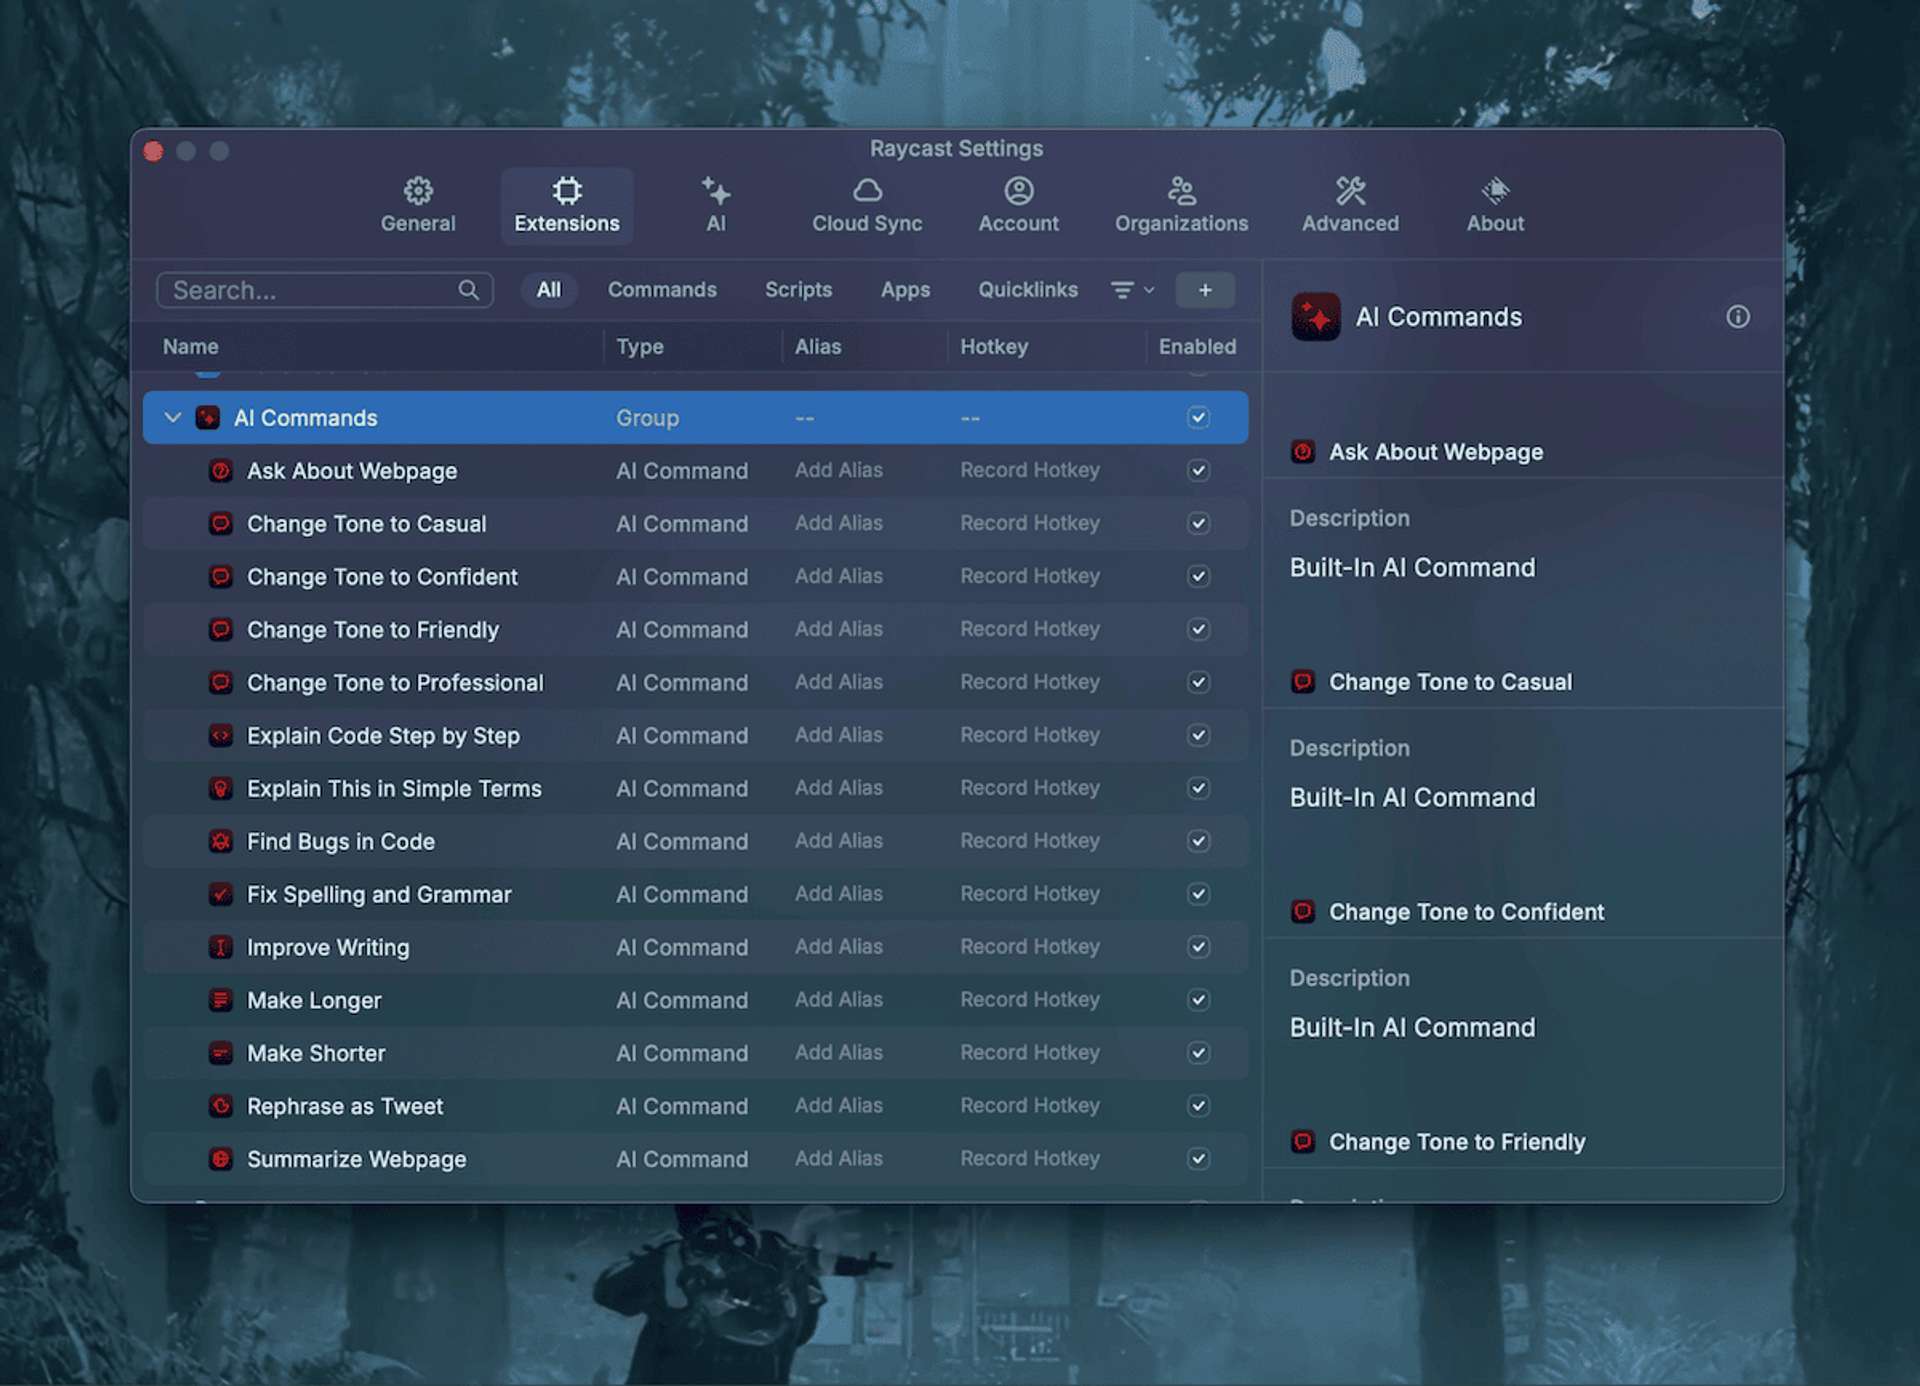1920x1386 pixels.
Task: Click the AI Commands group icon in list
Action: point(207,417)
